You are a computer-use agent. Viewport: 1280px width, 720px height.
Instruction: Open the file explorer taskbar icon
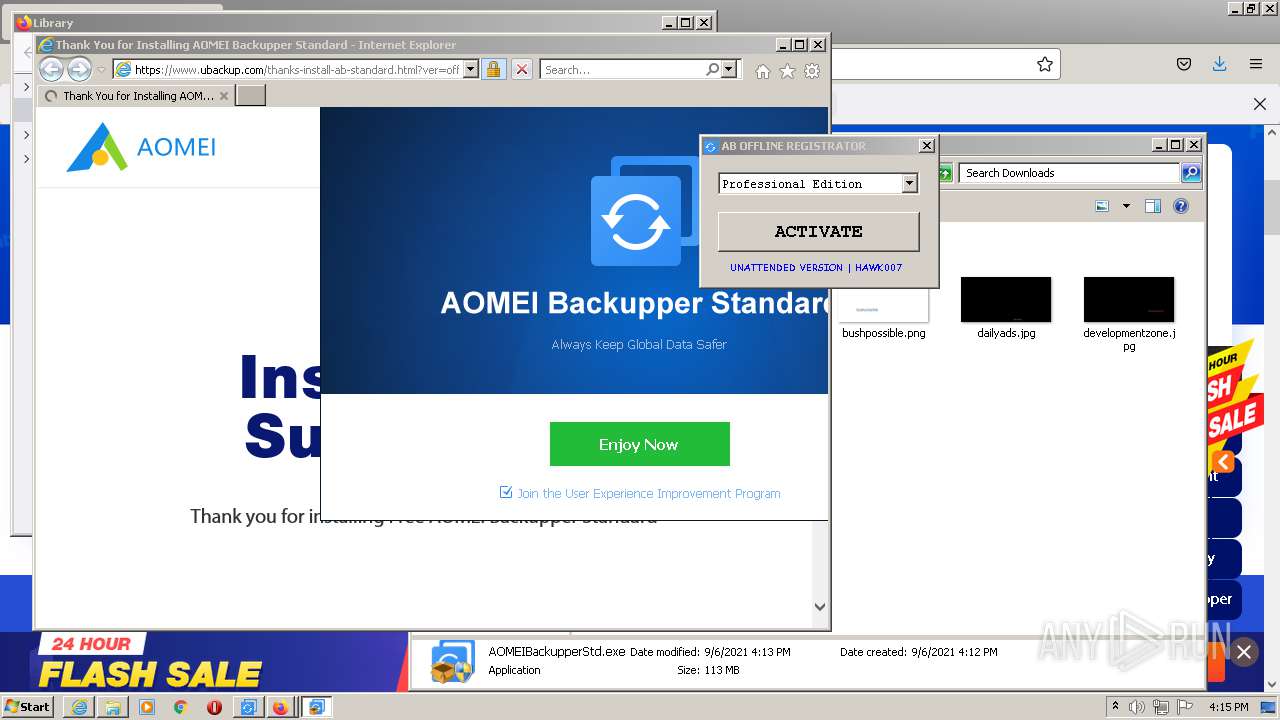coord(113,707)
